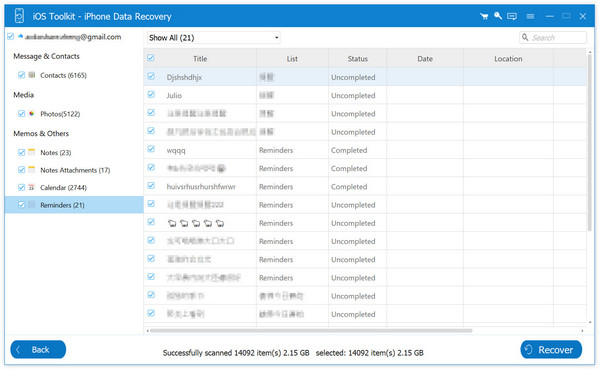Uncheck the sheep emoji row checkbox
This screenshot has width=600, height=370.
pos(151,222)
